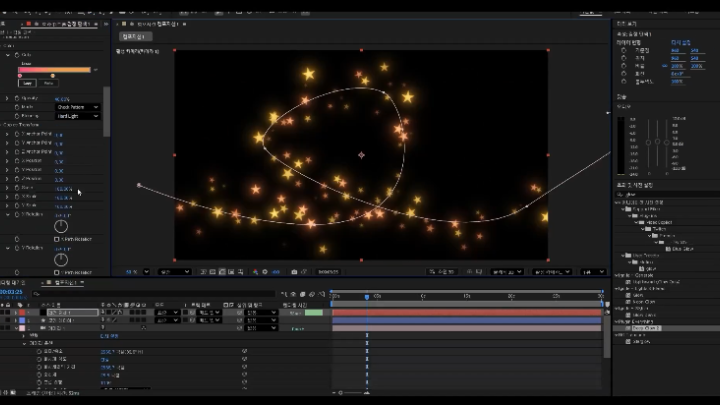
Task: Open blend mode dropdown for top layer
Action: coord(167,313)
